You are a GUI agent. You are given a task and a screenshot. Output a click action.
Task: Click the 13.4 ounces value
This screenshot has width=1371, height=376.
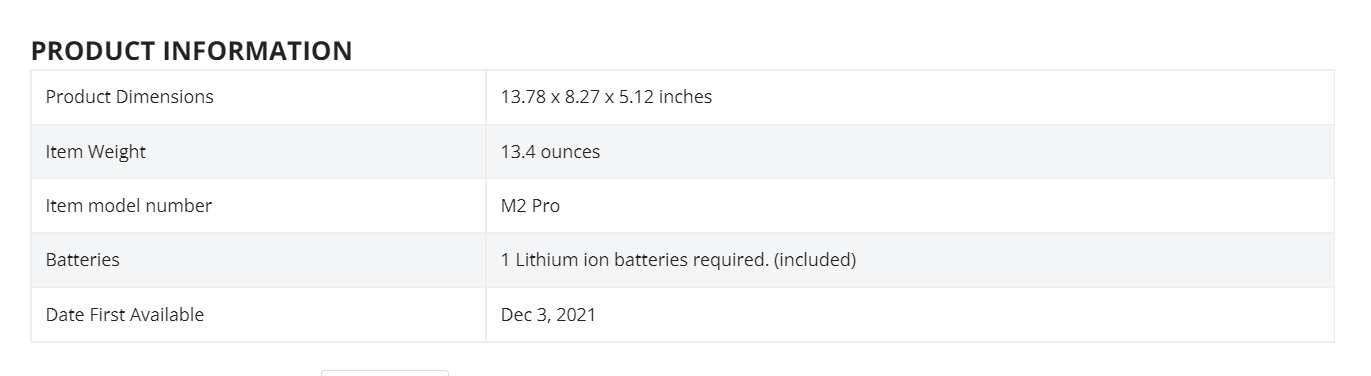click(x=550, y=152)
